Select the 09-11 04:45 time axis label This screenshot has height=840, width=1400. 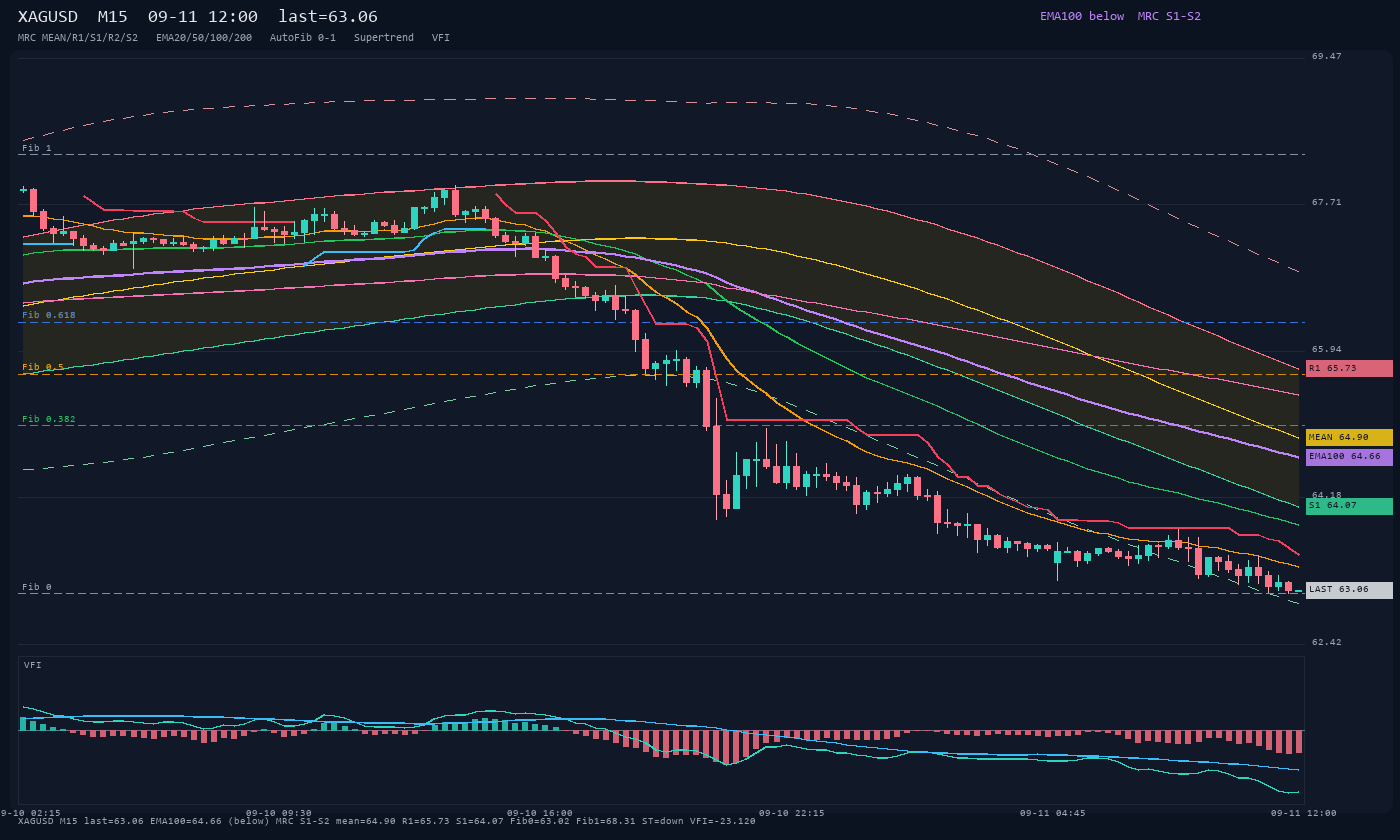[x=1053, y=813]
